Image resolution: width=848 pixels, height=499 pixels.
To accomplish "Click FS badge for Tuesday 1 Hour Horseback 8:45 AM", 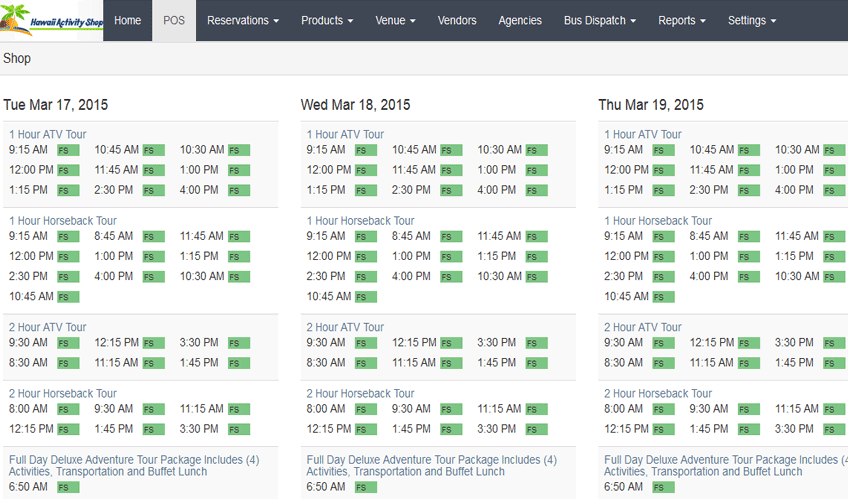I will click(x=154, y=237).
